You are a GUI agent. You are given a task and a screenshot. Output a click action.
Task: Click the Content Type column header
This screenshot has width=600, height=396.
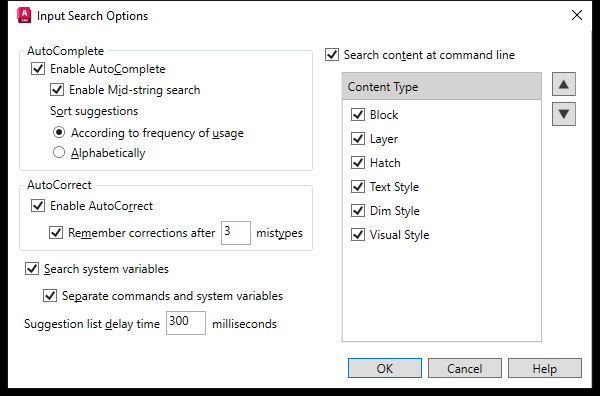[442, 86]
